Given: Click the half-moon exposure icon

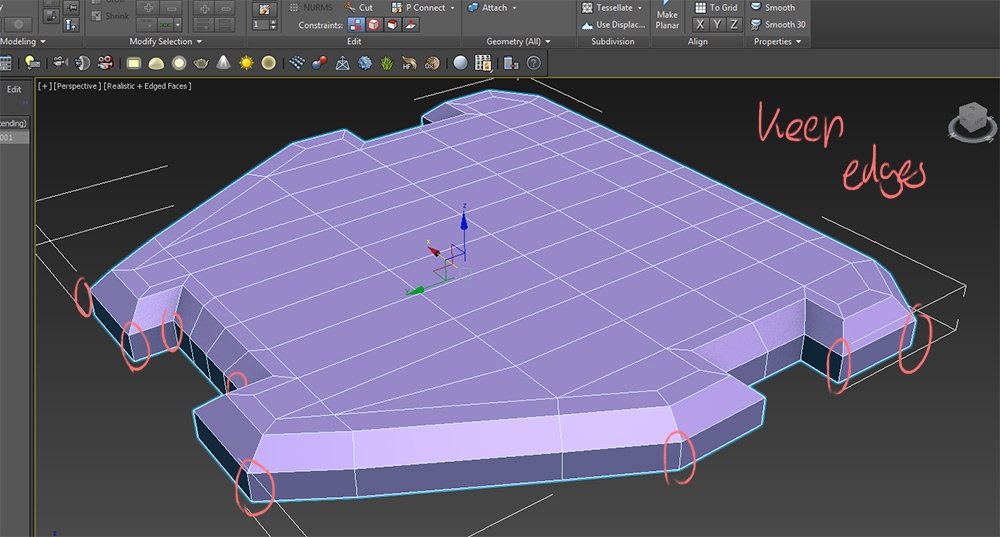Looking at the screenshot, I should (x=83, y=63).
